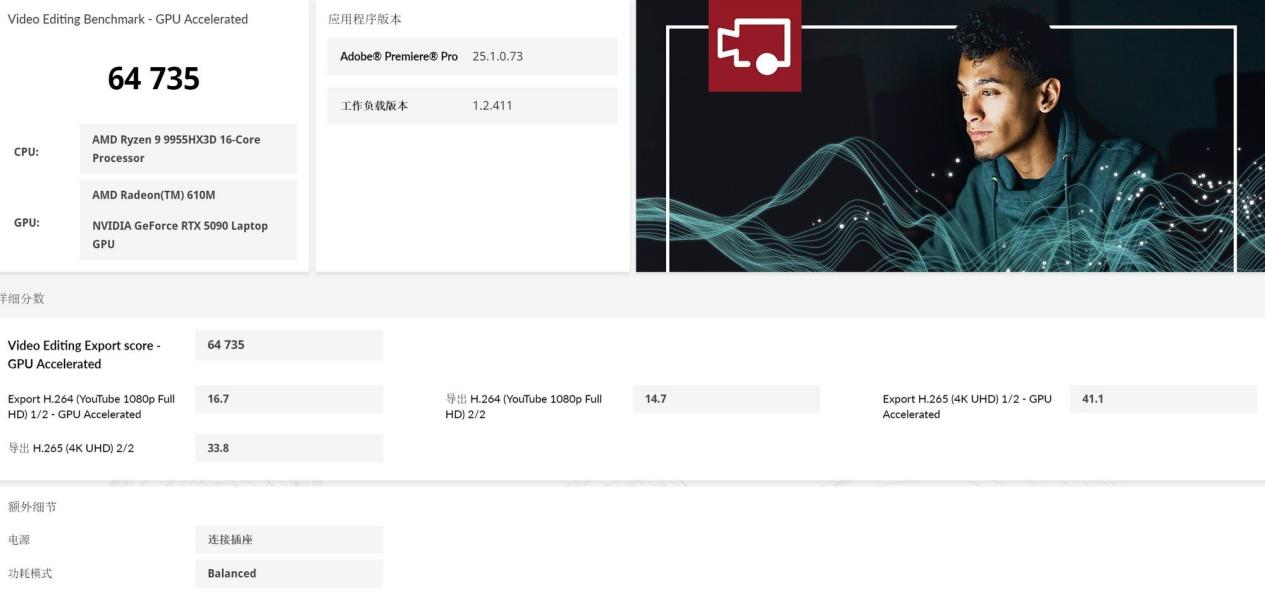Screen dimensions: 1265x602
Task: Click the AMD Ryzen 9 9955HX3D processor field
Action: (x=188, y=149)
